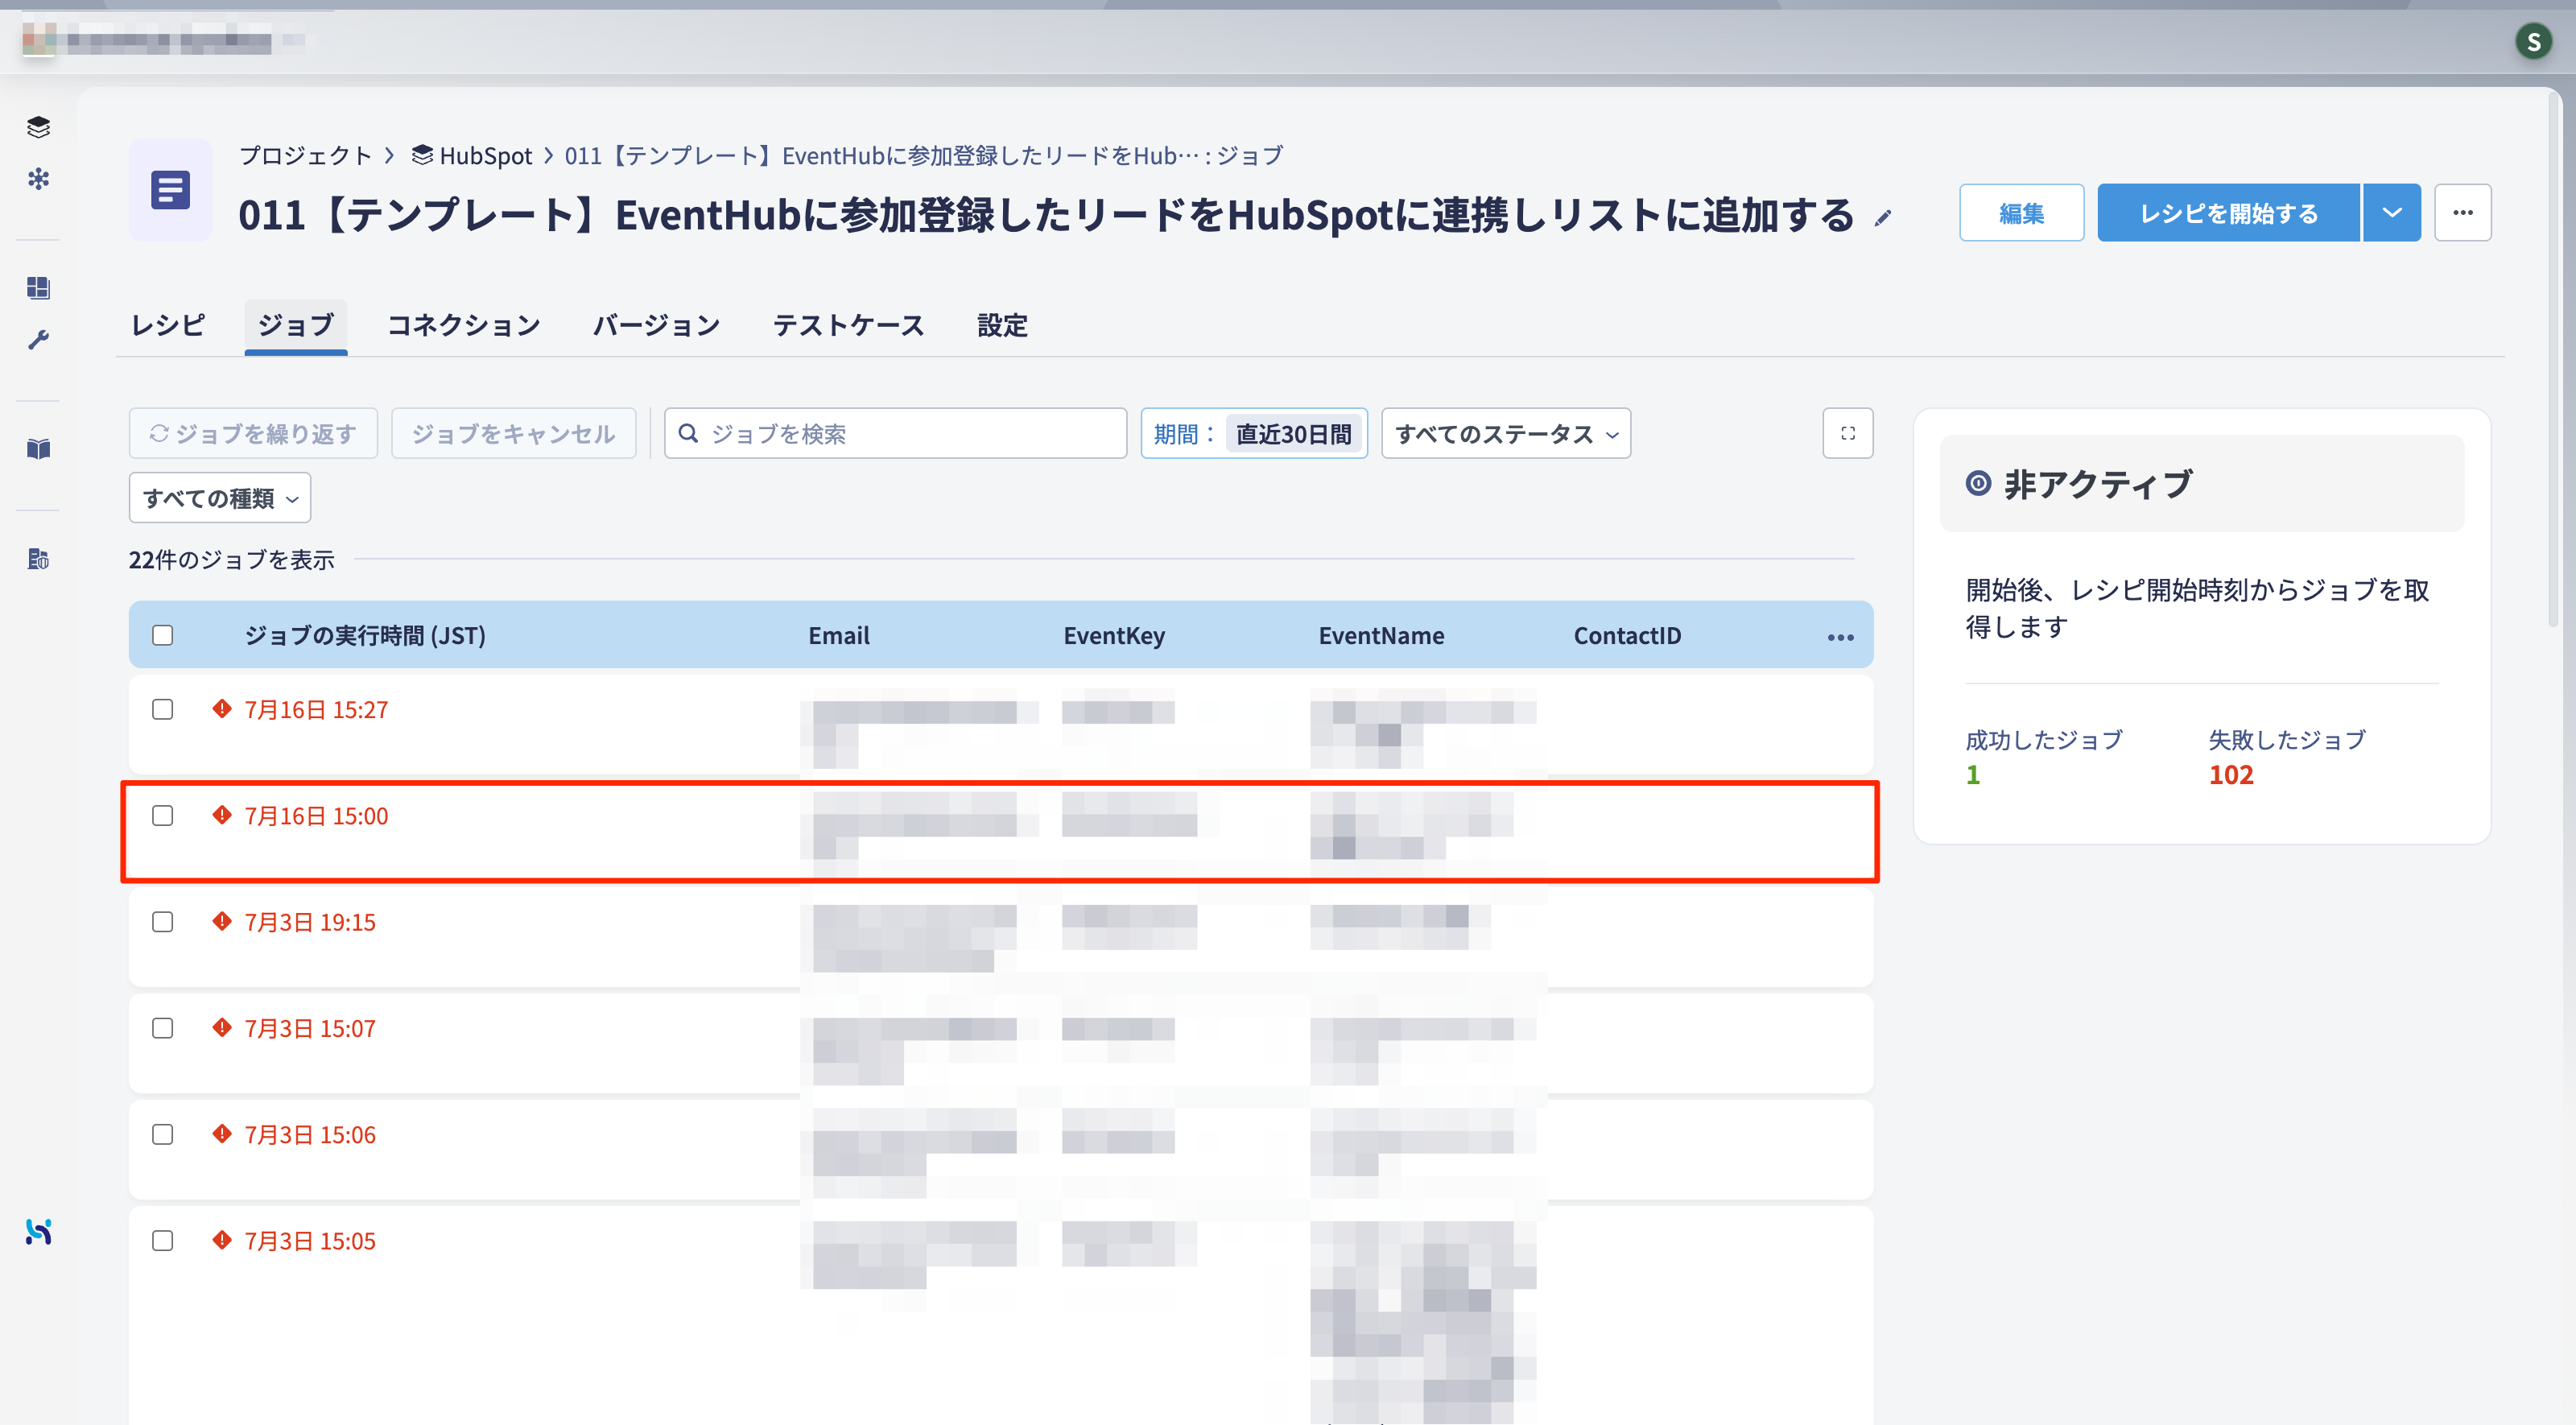Image resolution: width=2576 pixels, height=1425 pixels.
Task: Click the inactive status icon next to 非アクティブ
Action: coord(1978,483)
